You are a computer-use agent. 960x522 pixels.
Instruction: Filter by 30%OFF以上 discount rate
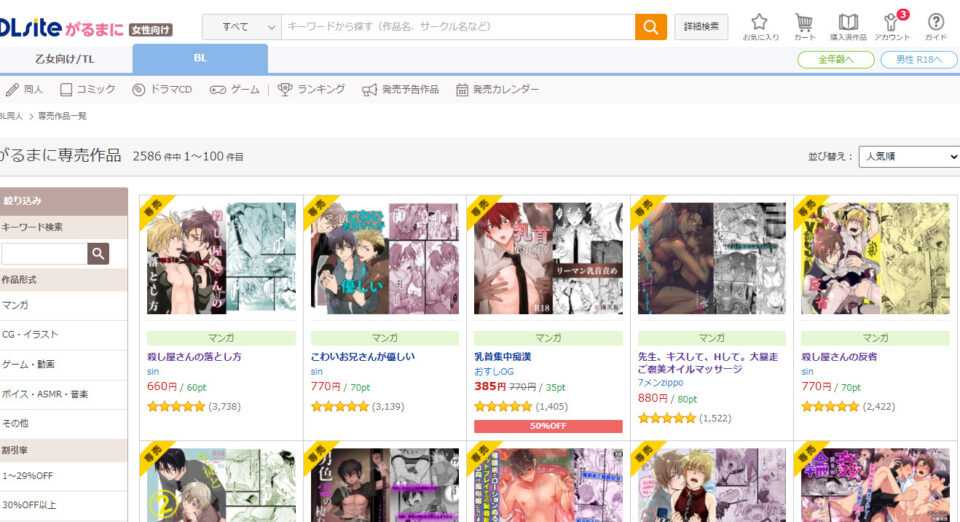(x=64, y=505)
